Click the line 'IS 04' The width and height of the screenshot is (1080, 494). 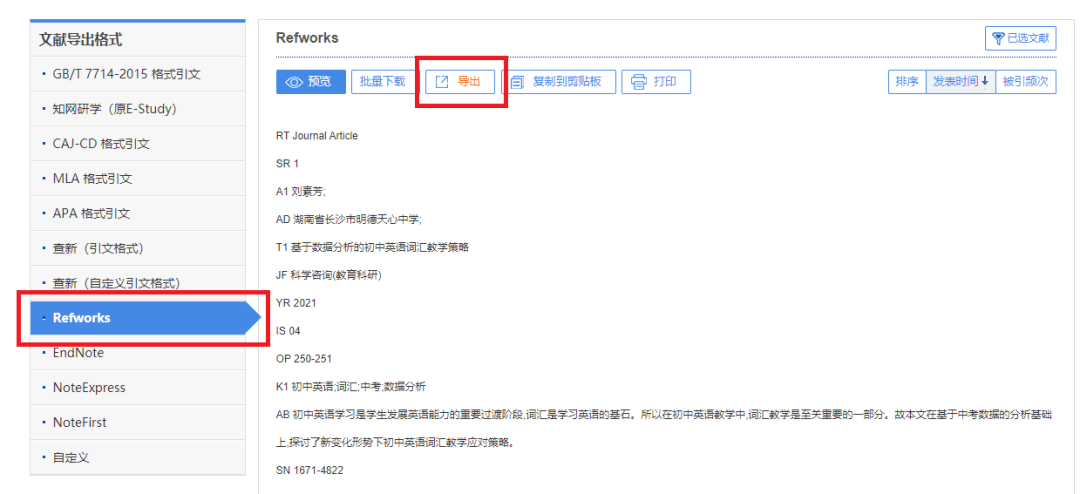coord(288,331)
